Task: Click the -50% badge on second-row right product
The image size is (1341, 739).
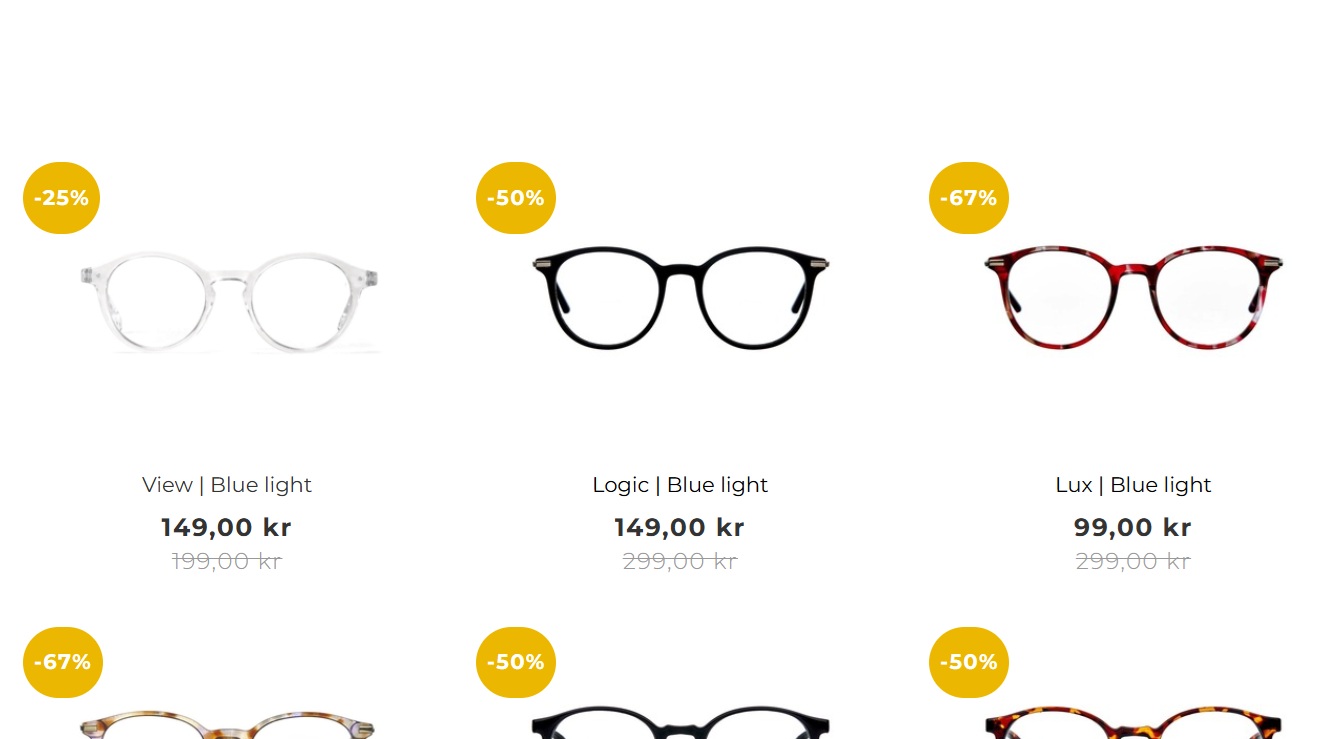Action: tap(969, 662)
